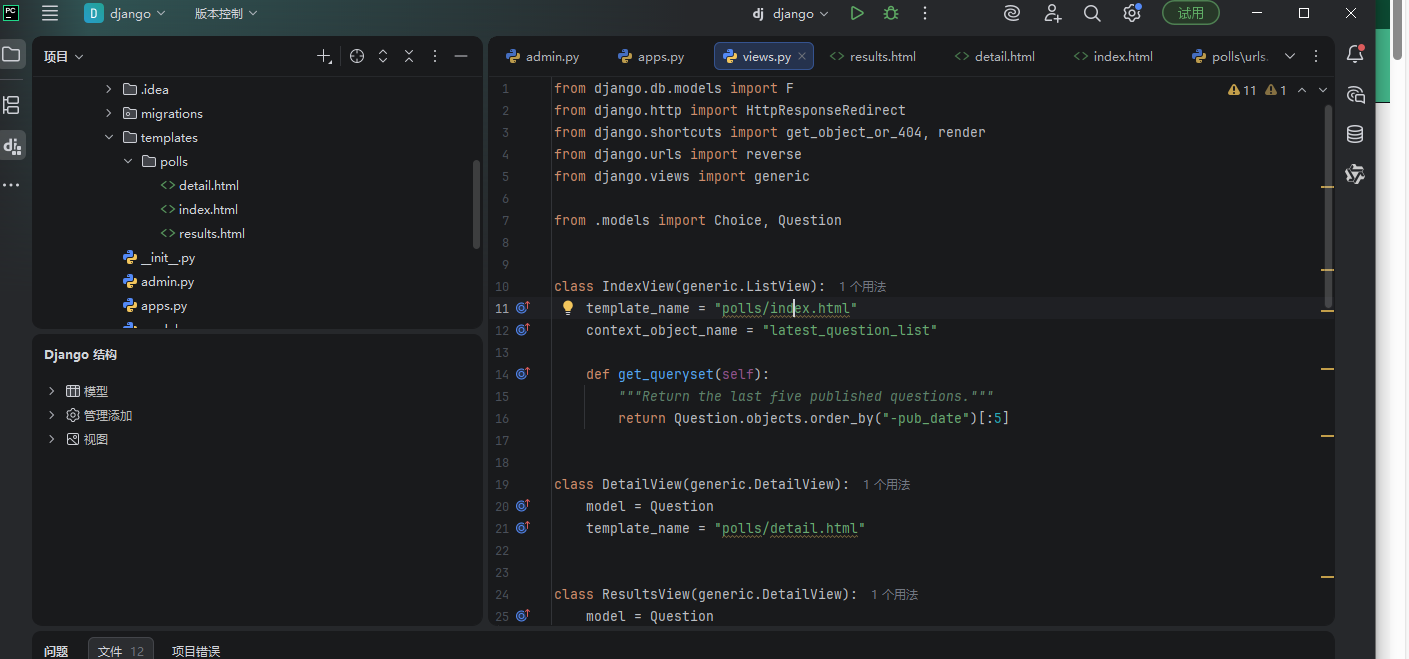The image size is (1409, 659).
Task: Show more tool windows ellipsis on left bar
Action: [x=12, y=185]
